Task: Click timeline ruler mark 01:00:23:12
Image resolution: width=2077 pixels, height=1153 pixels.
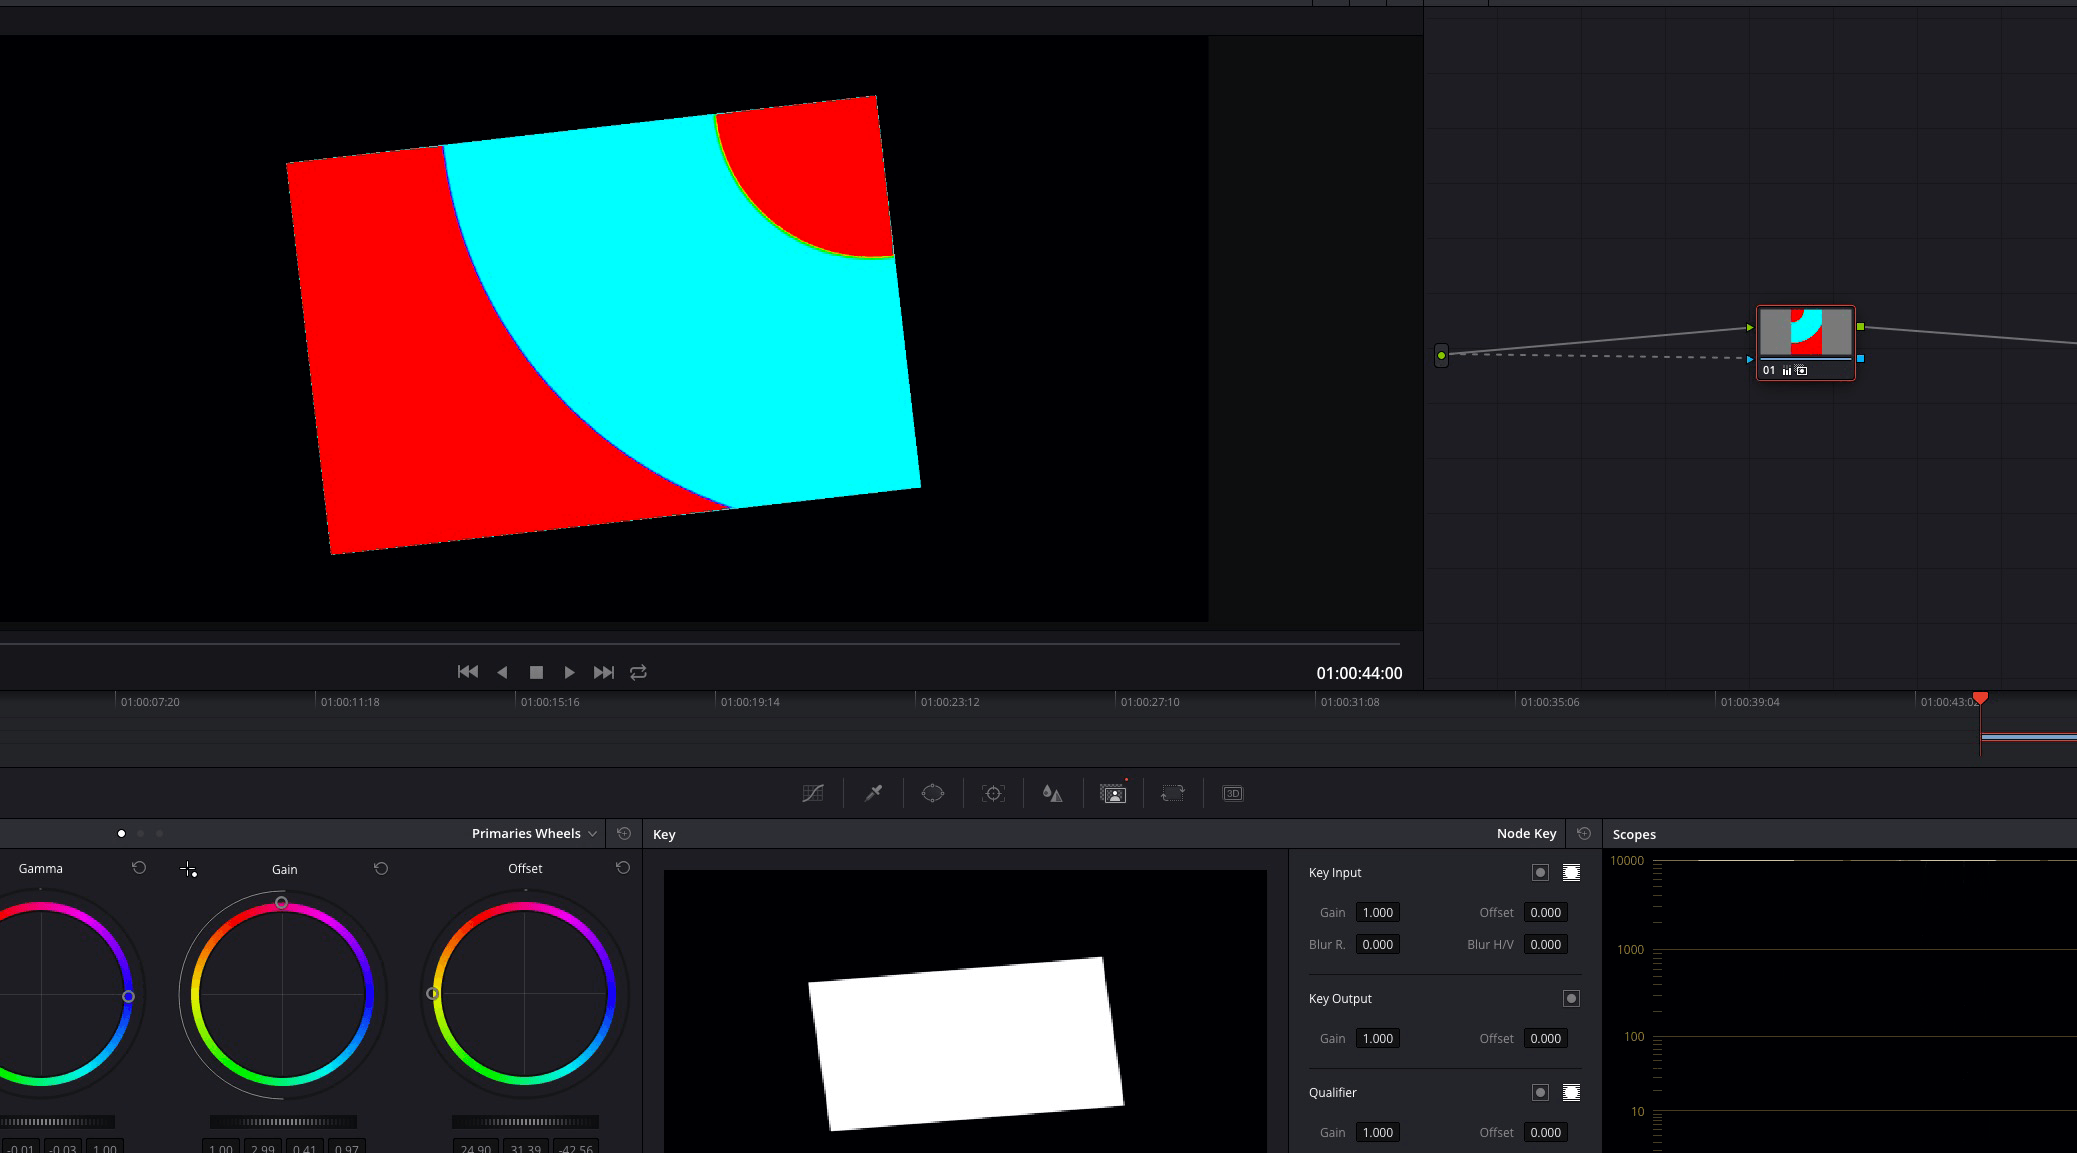Action: tap(950, 702)
